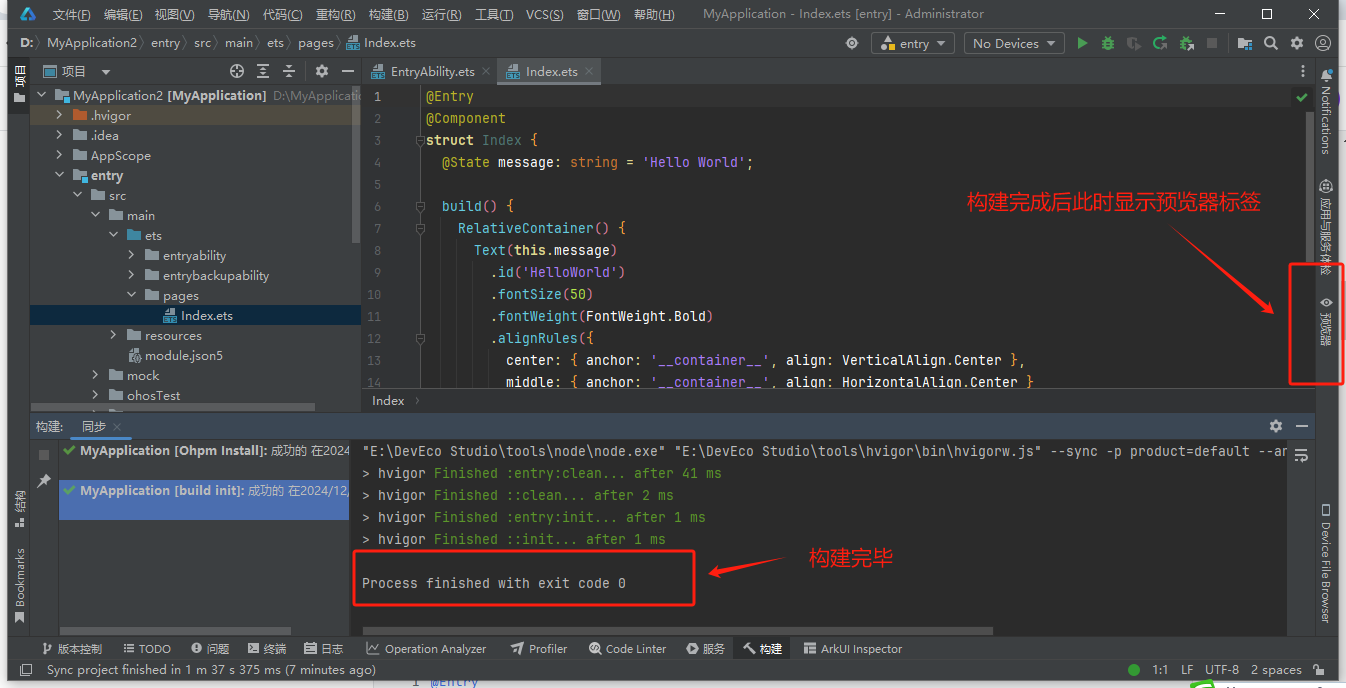The width and height of the screenshot is (1346, 688).
Task: Open the search everywhere magnifier icon
Action: point(1271,43)
